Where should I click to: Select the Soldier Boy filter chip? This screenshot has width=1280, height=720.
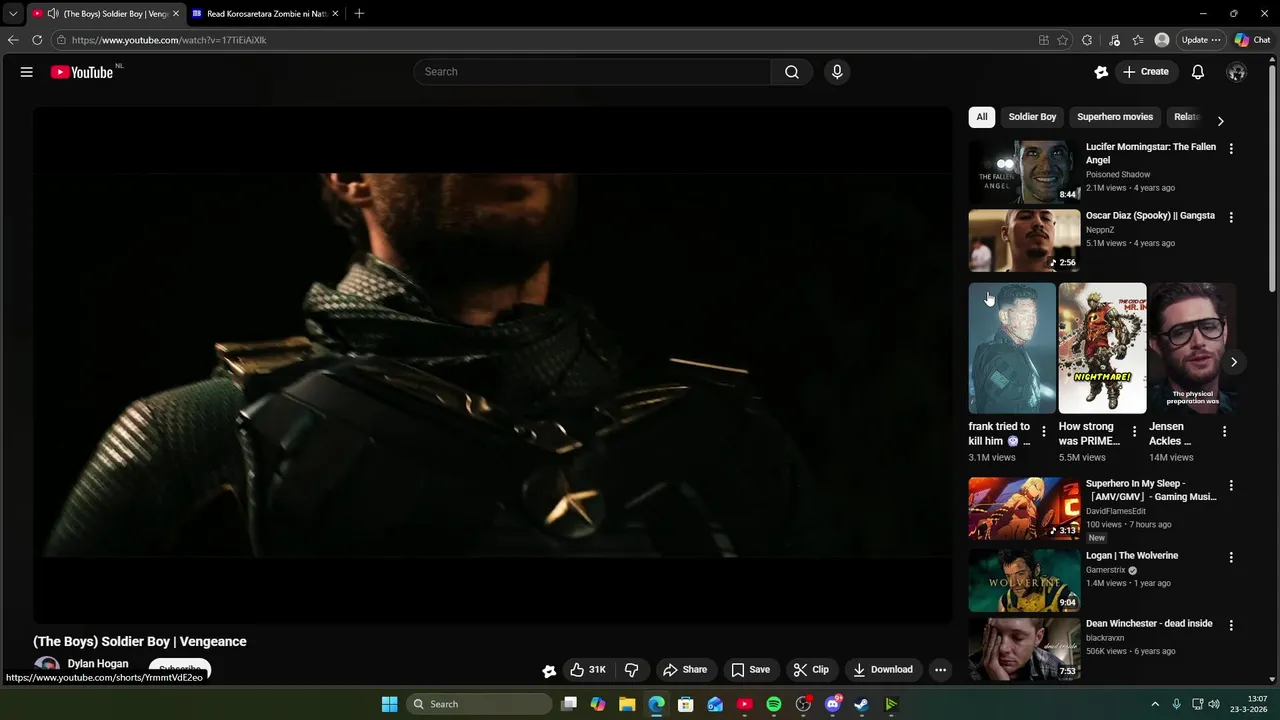[x=1032, y=117]
